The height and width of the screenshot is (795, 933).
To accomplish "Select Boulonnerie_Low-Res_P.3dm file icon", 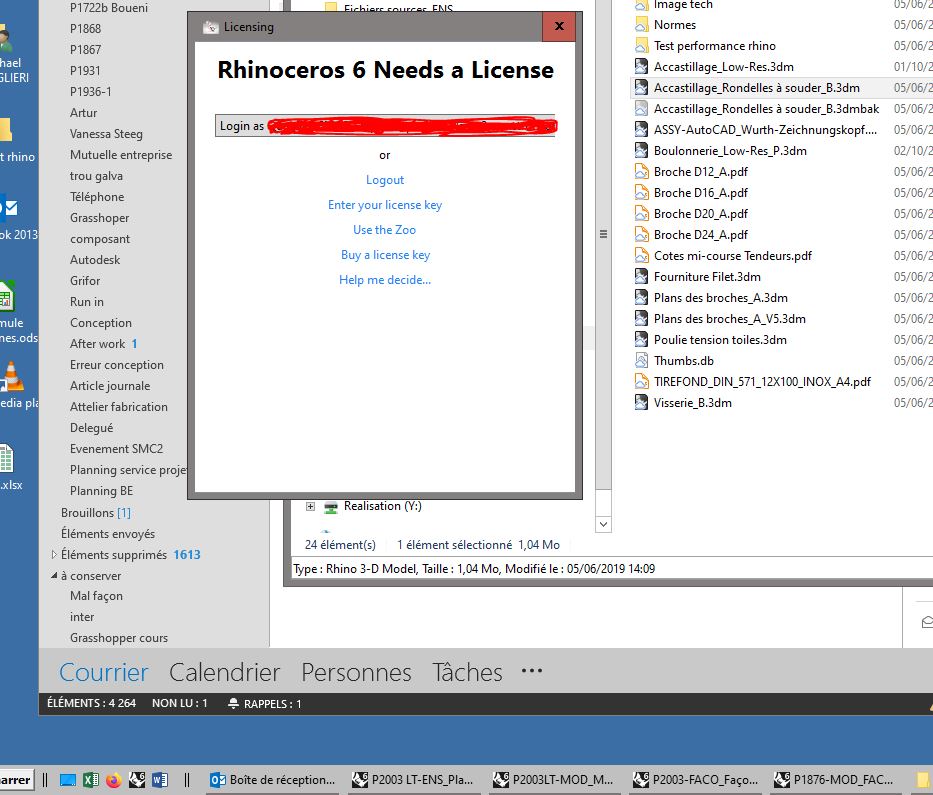I will tap(641, 151).
